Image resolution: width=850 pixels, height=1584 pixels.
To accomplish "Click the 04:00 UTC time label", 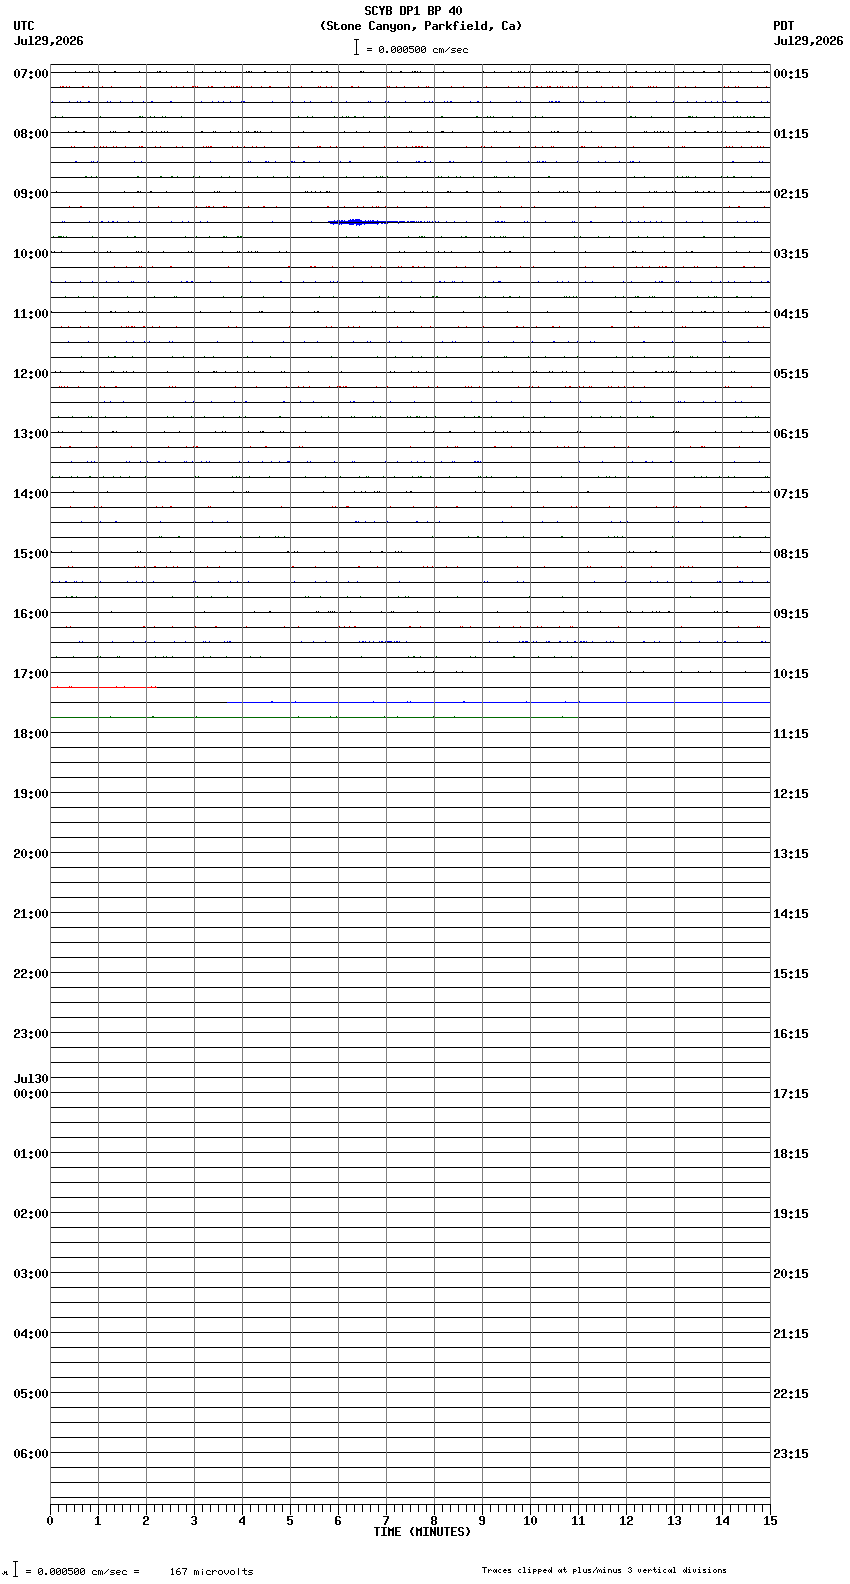I will coord(31,1334).
